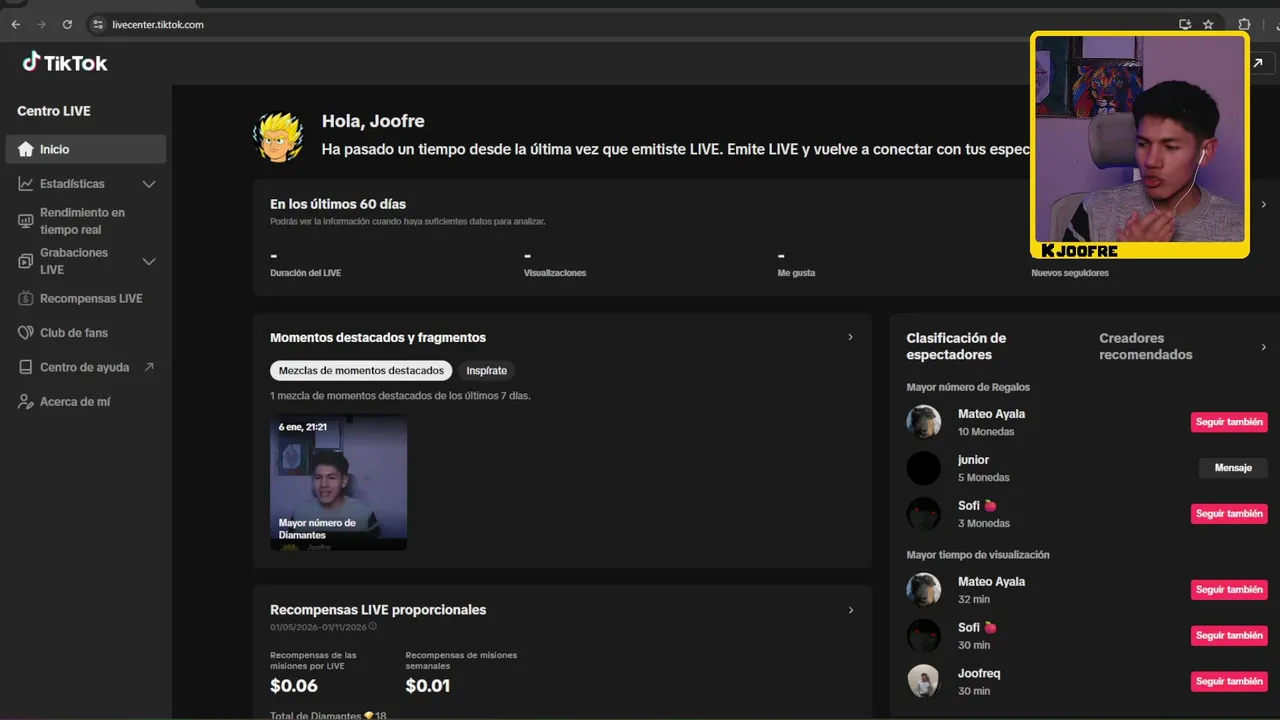Click the site info icon in address bar
The image size is (1280, 720).
(x=97, y=24)
